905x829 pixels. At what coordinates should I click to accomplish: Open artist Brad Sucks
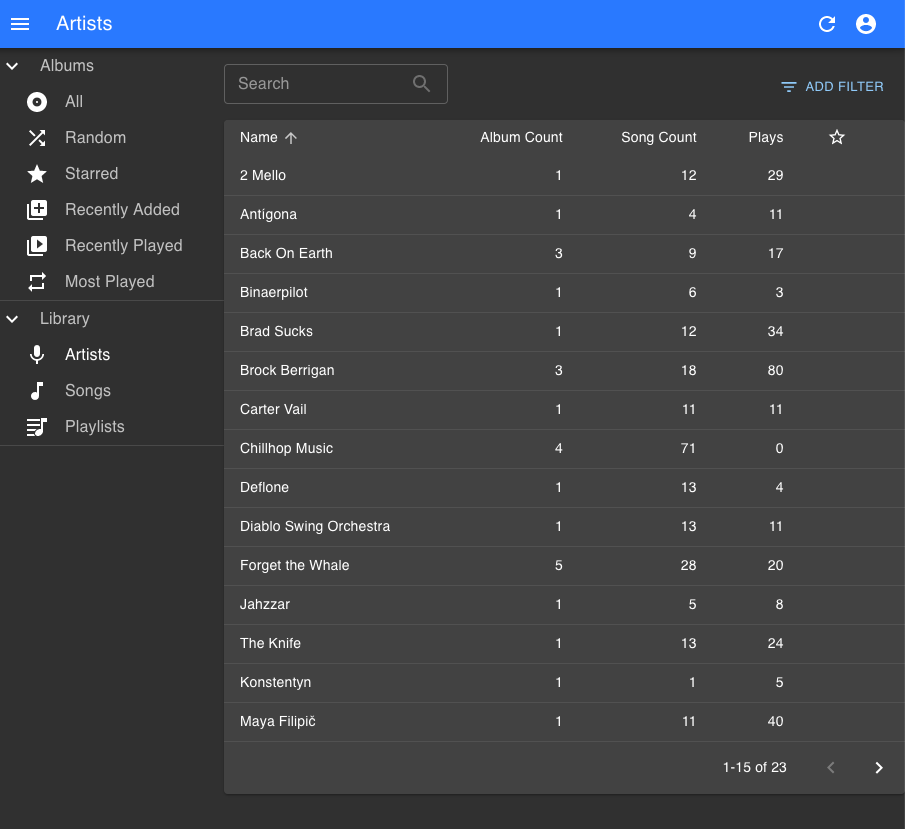click(564, 331)
